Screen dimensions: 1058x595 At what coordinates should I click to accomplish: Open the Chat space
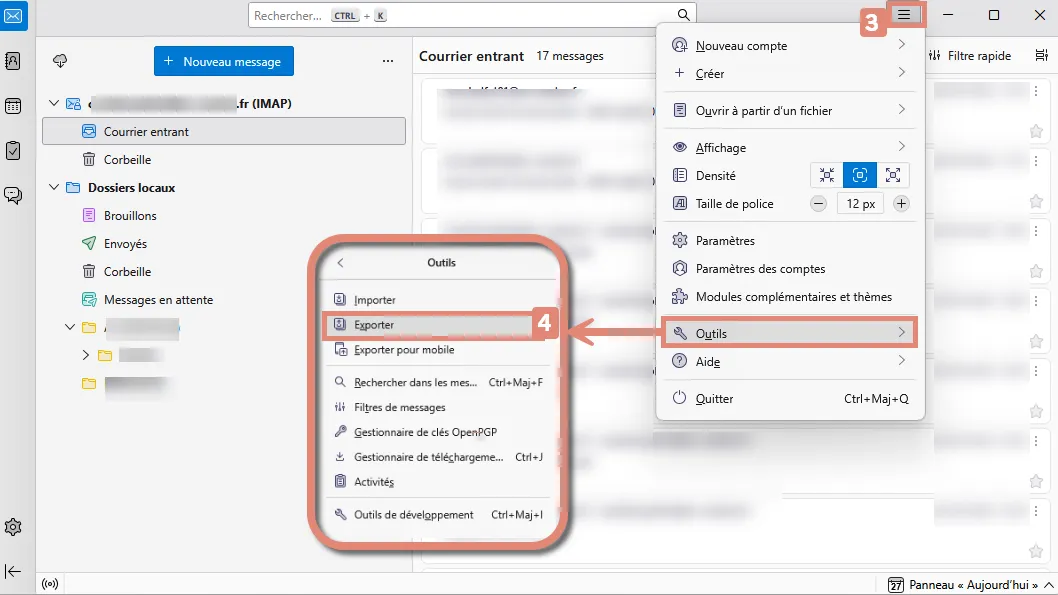click(13, 196)
